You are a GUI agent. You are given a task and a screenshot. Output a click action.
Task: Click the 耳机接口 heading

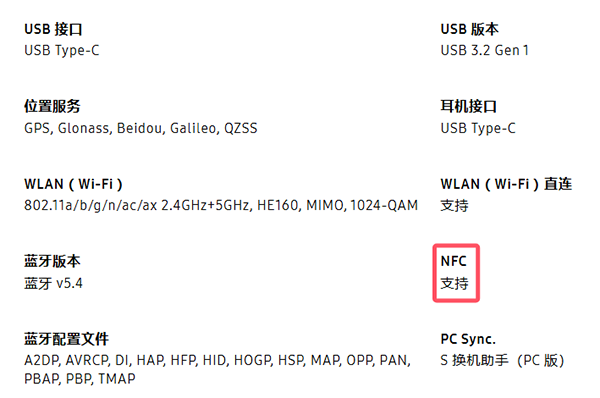(469, 106)
